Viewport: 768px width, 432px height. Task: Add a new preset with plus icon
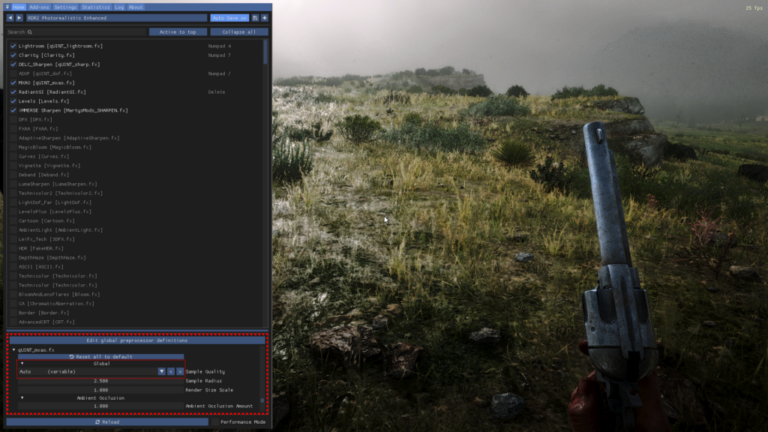point(264,18)
